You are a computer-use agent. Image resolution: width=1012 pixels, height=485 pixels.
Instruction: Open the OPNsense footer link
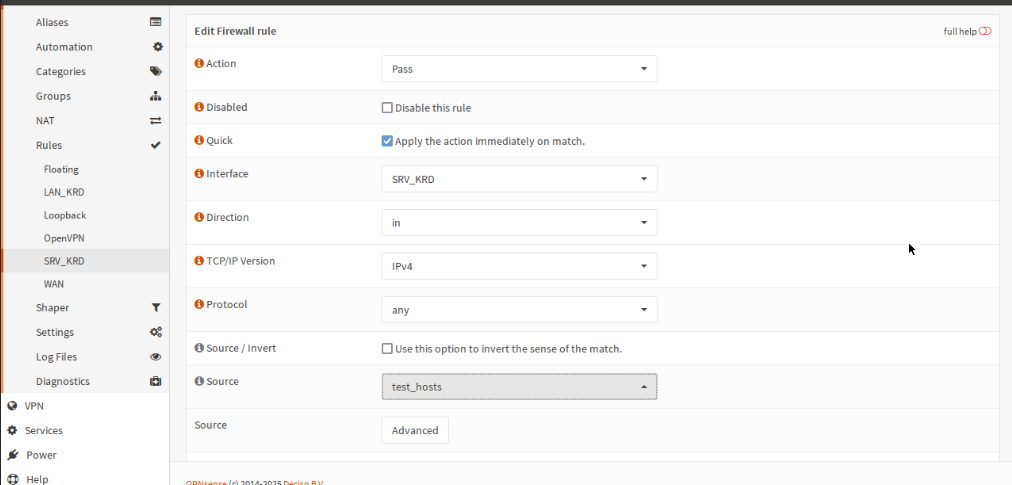tap(205, 483)
